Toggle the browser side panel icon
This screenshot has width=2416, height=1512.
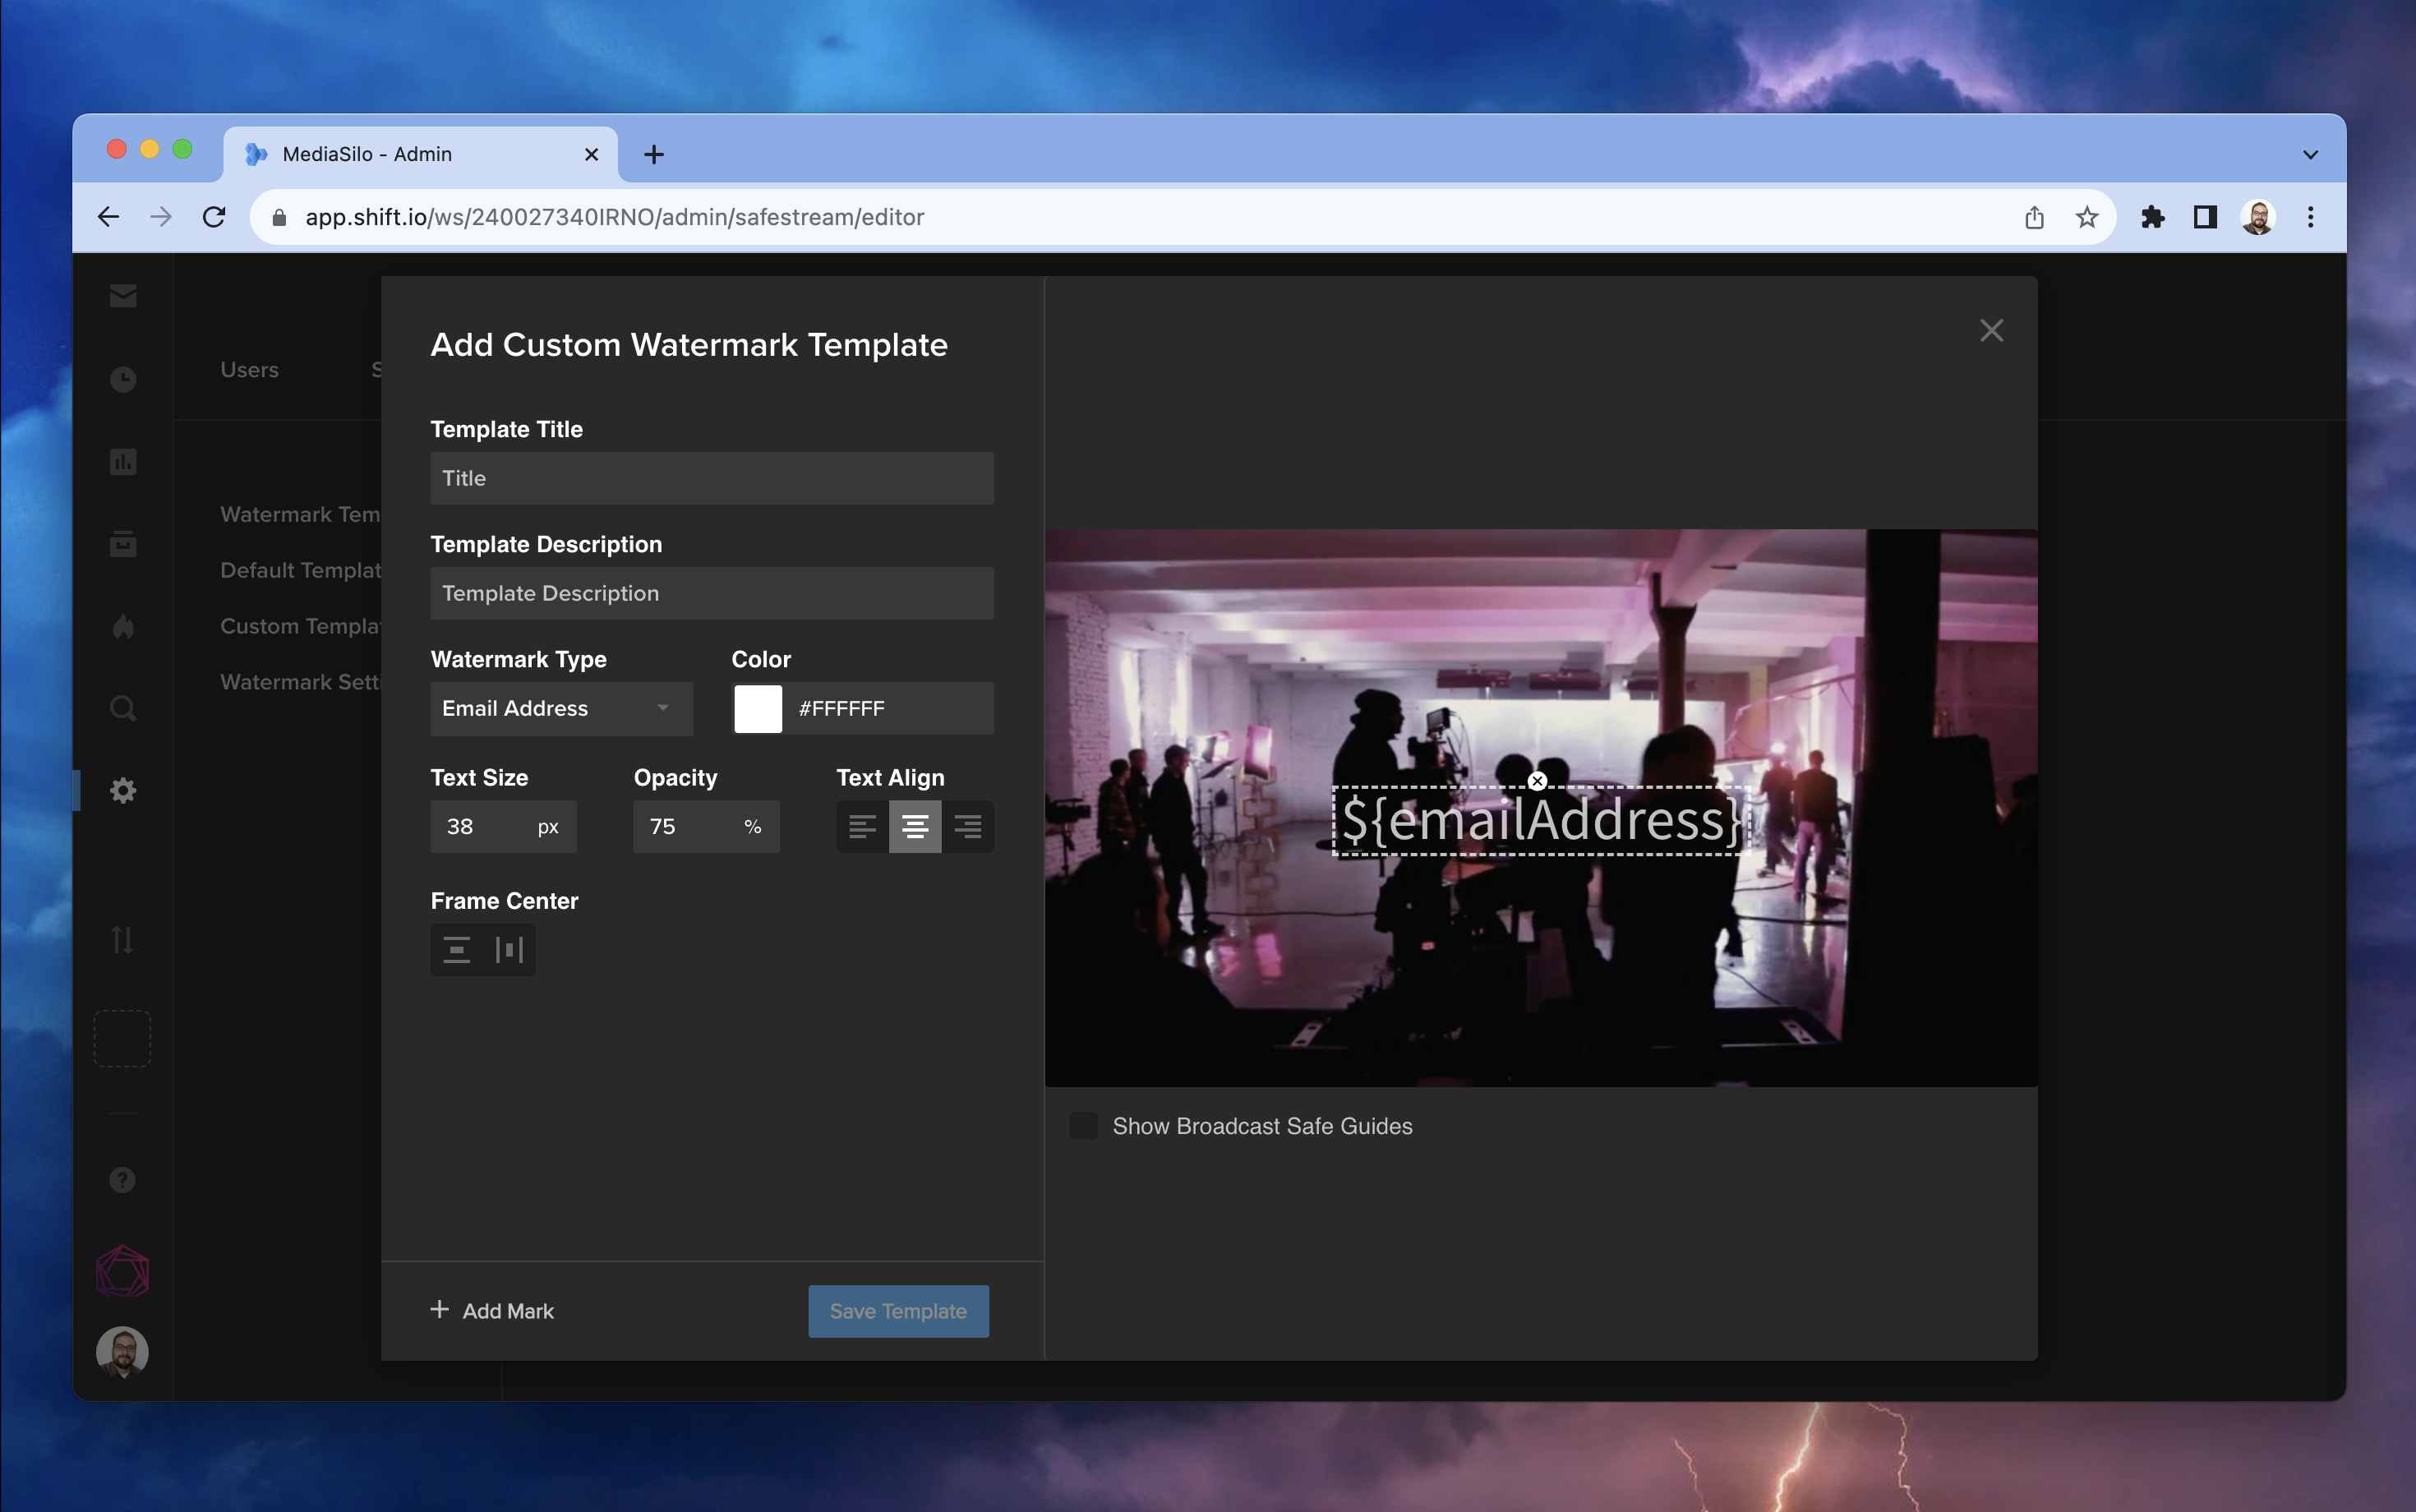coord(2205,217)
